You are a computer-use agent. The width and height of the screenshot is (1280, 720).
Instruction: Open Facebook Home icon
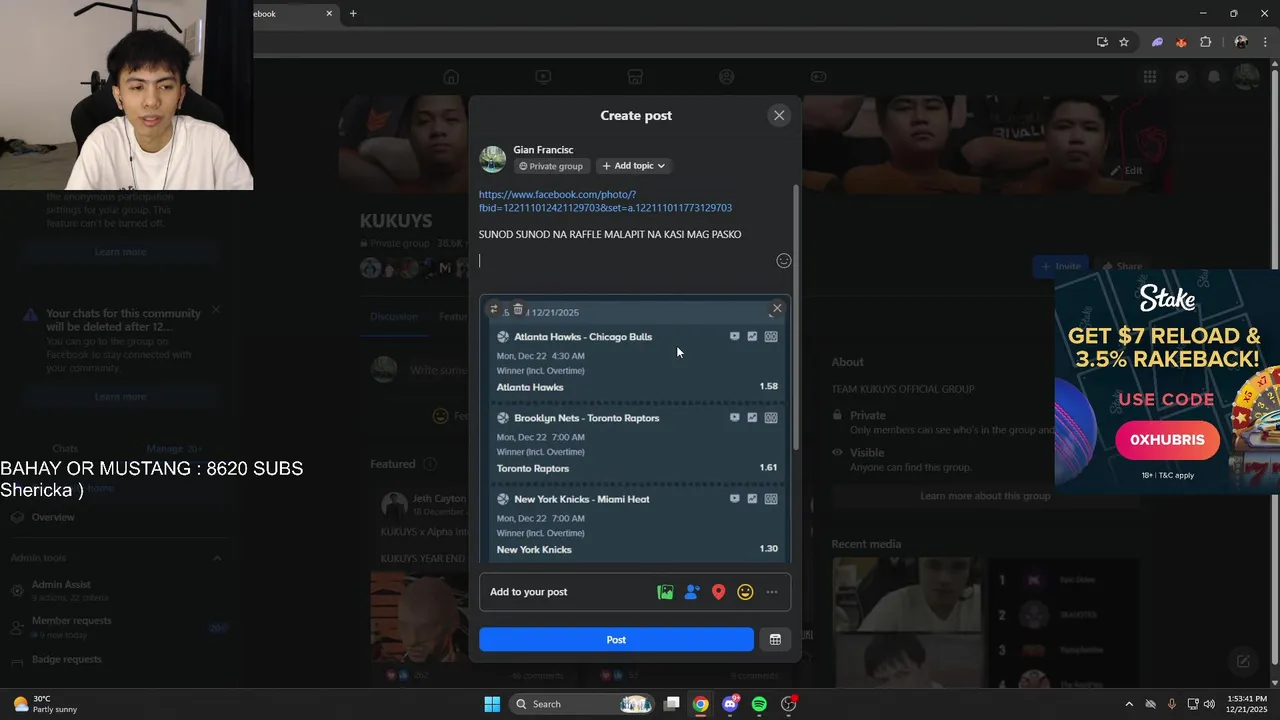tap(451, 77)
